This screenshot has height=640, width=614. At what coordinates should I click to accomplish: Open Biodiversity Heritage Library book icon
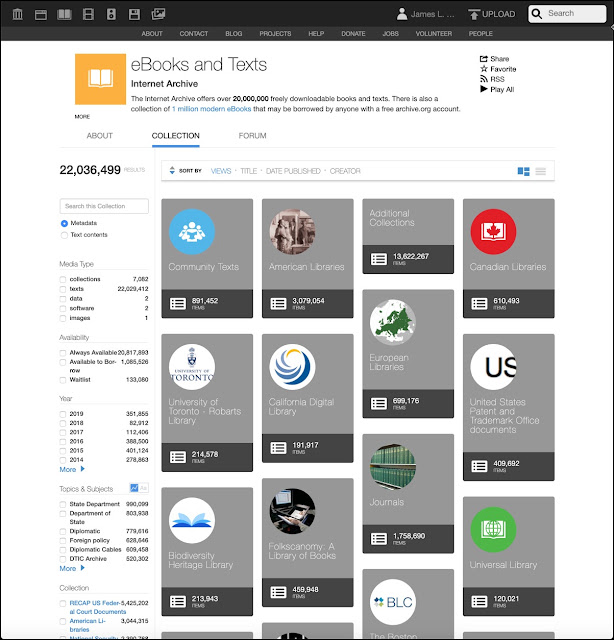click(x=192, y=520)
